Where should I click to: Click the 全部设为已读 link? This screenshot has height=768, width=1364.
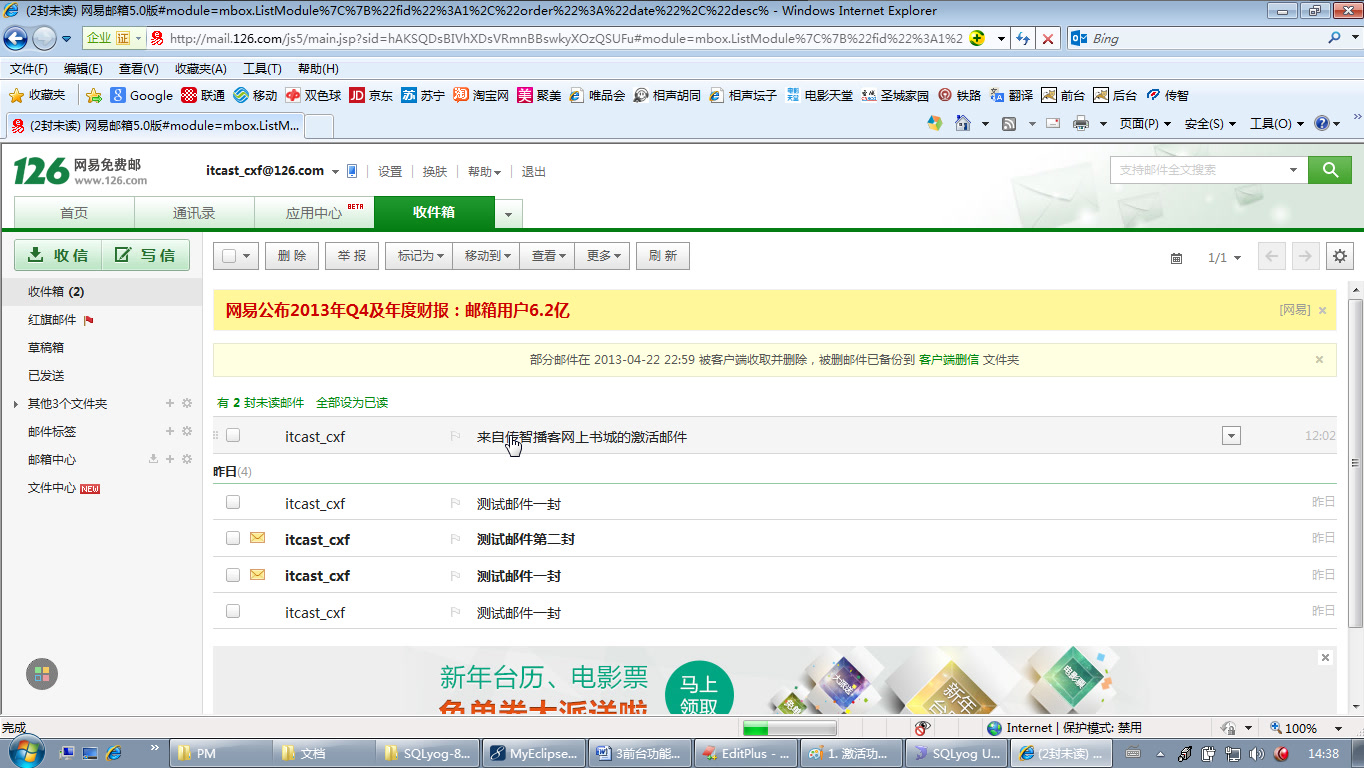coord(351,402)
